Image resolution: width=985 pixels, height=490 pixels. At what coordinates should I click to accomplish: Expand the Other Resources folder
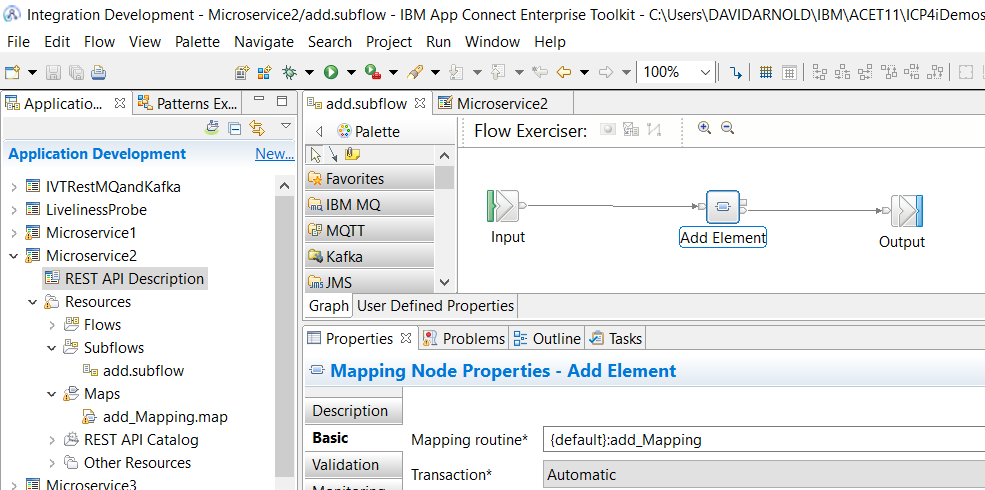52,464
